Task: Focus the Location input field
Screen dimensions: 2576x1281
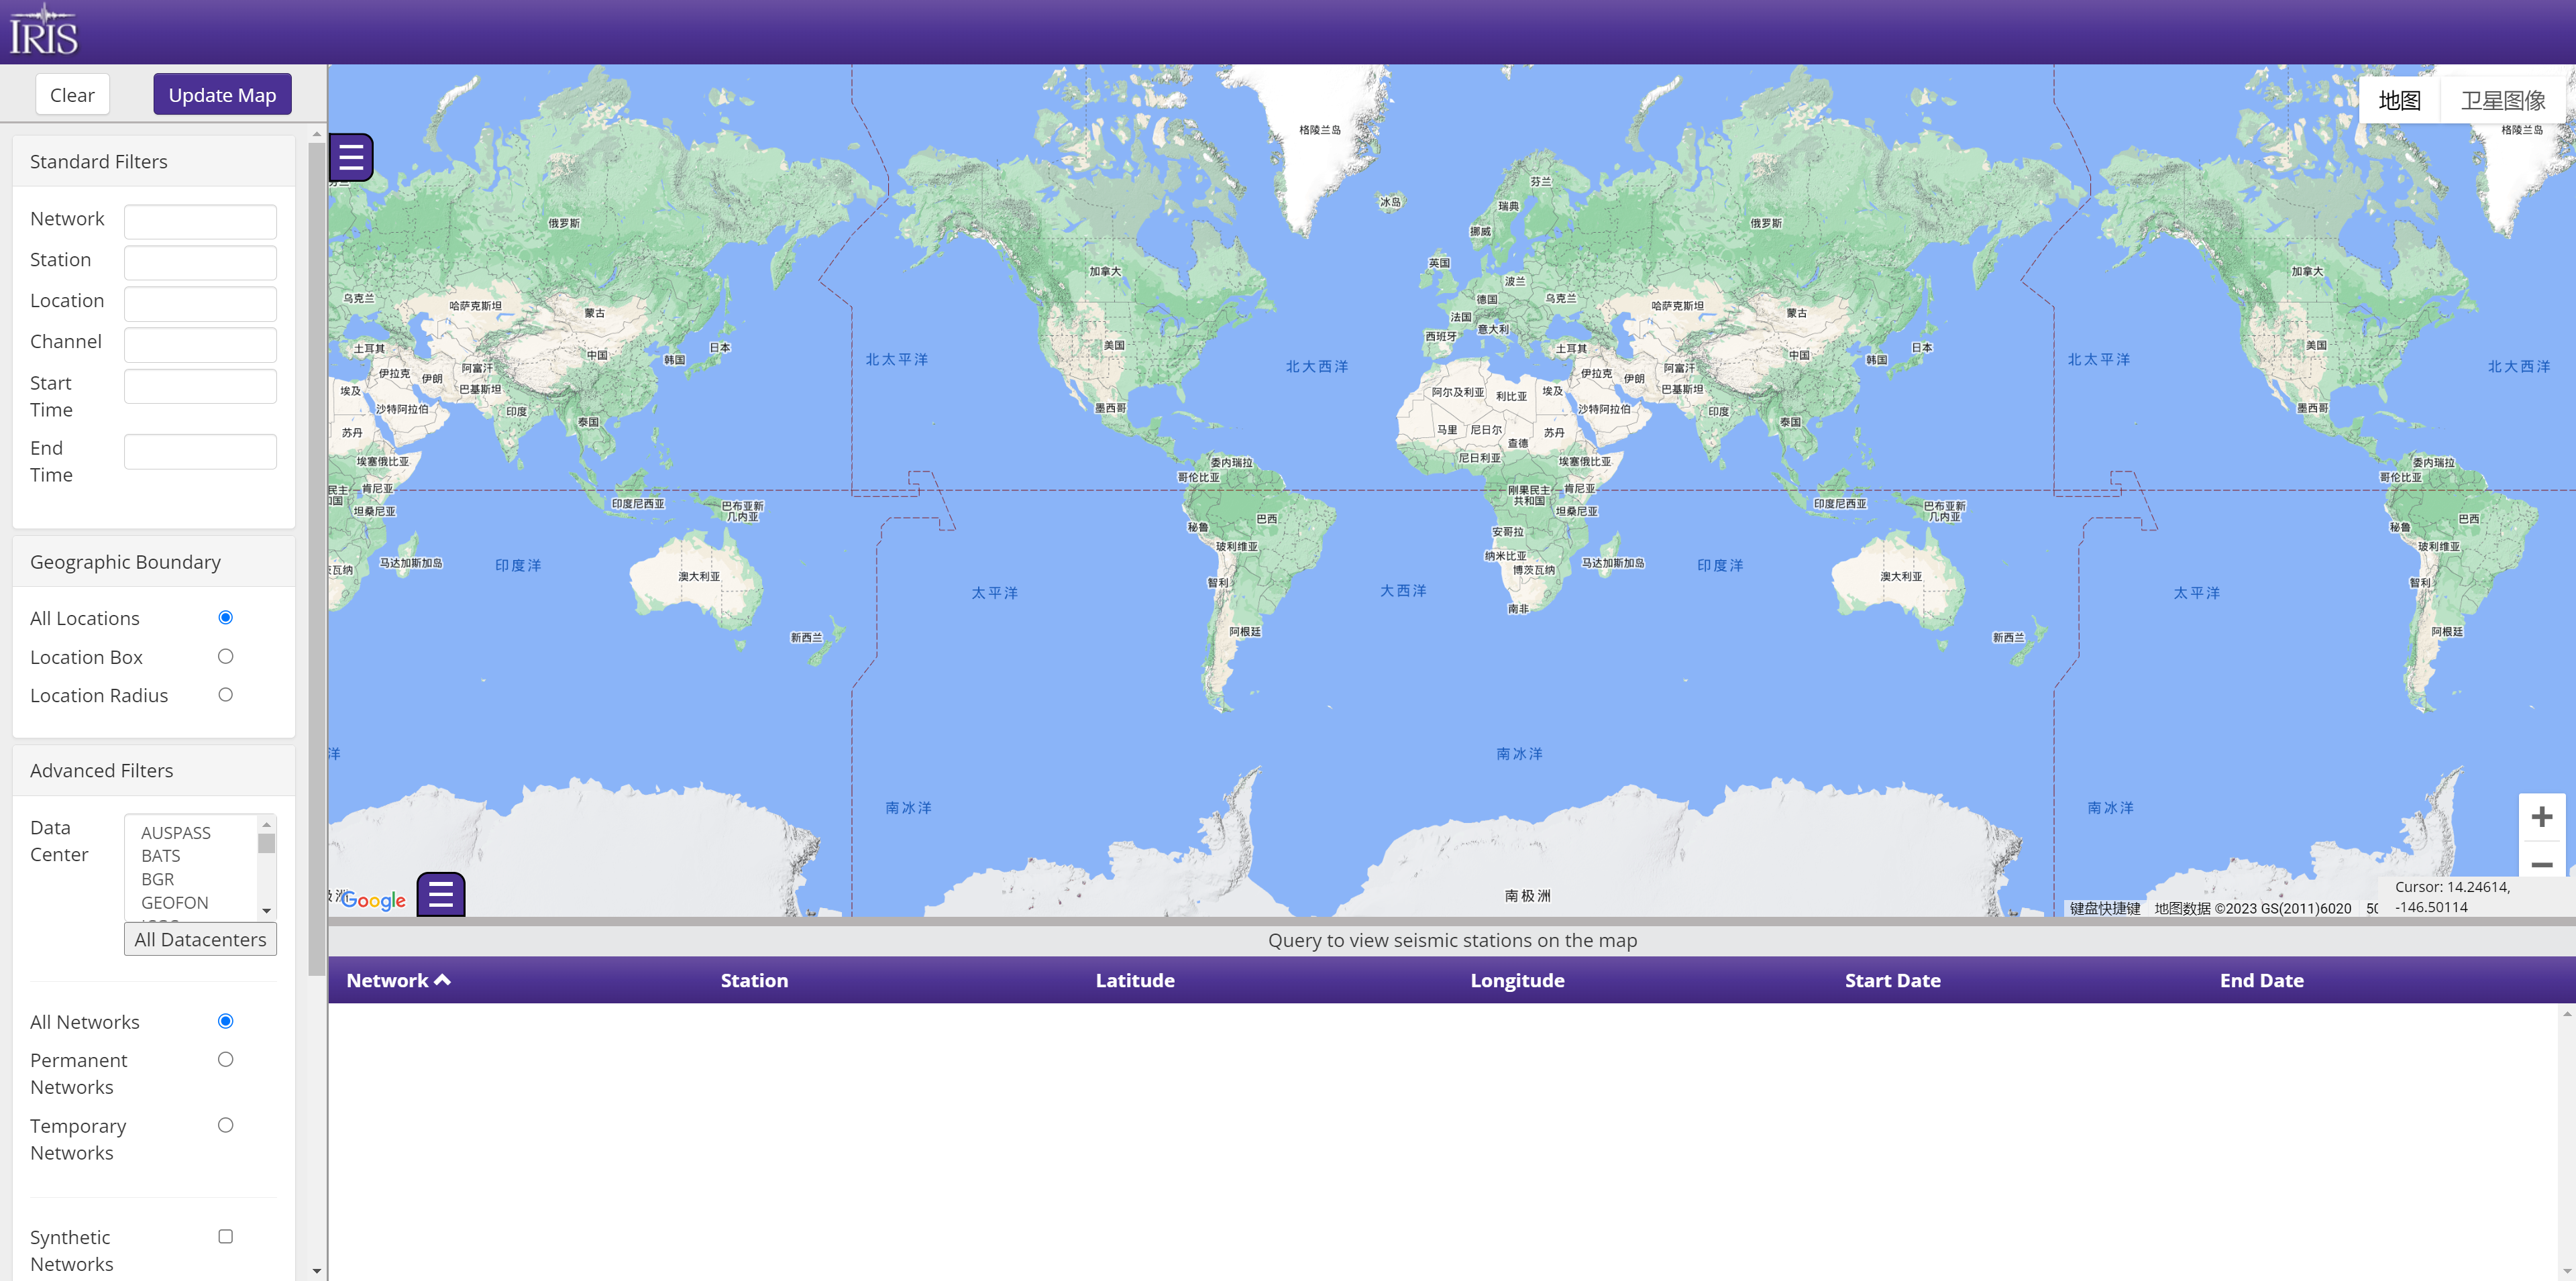Action: tap(200, 303)
